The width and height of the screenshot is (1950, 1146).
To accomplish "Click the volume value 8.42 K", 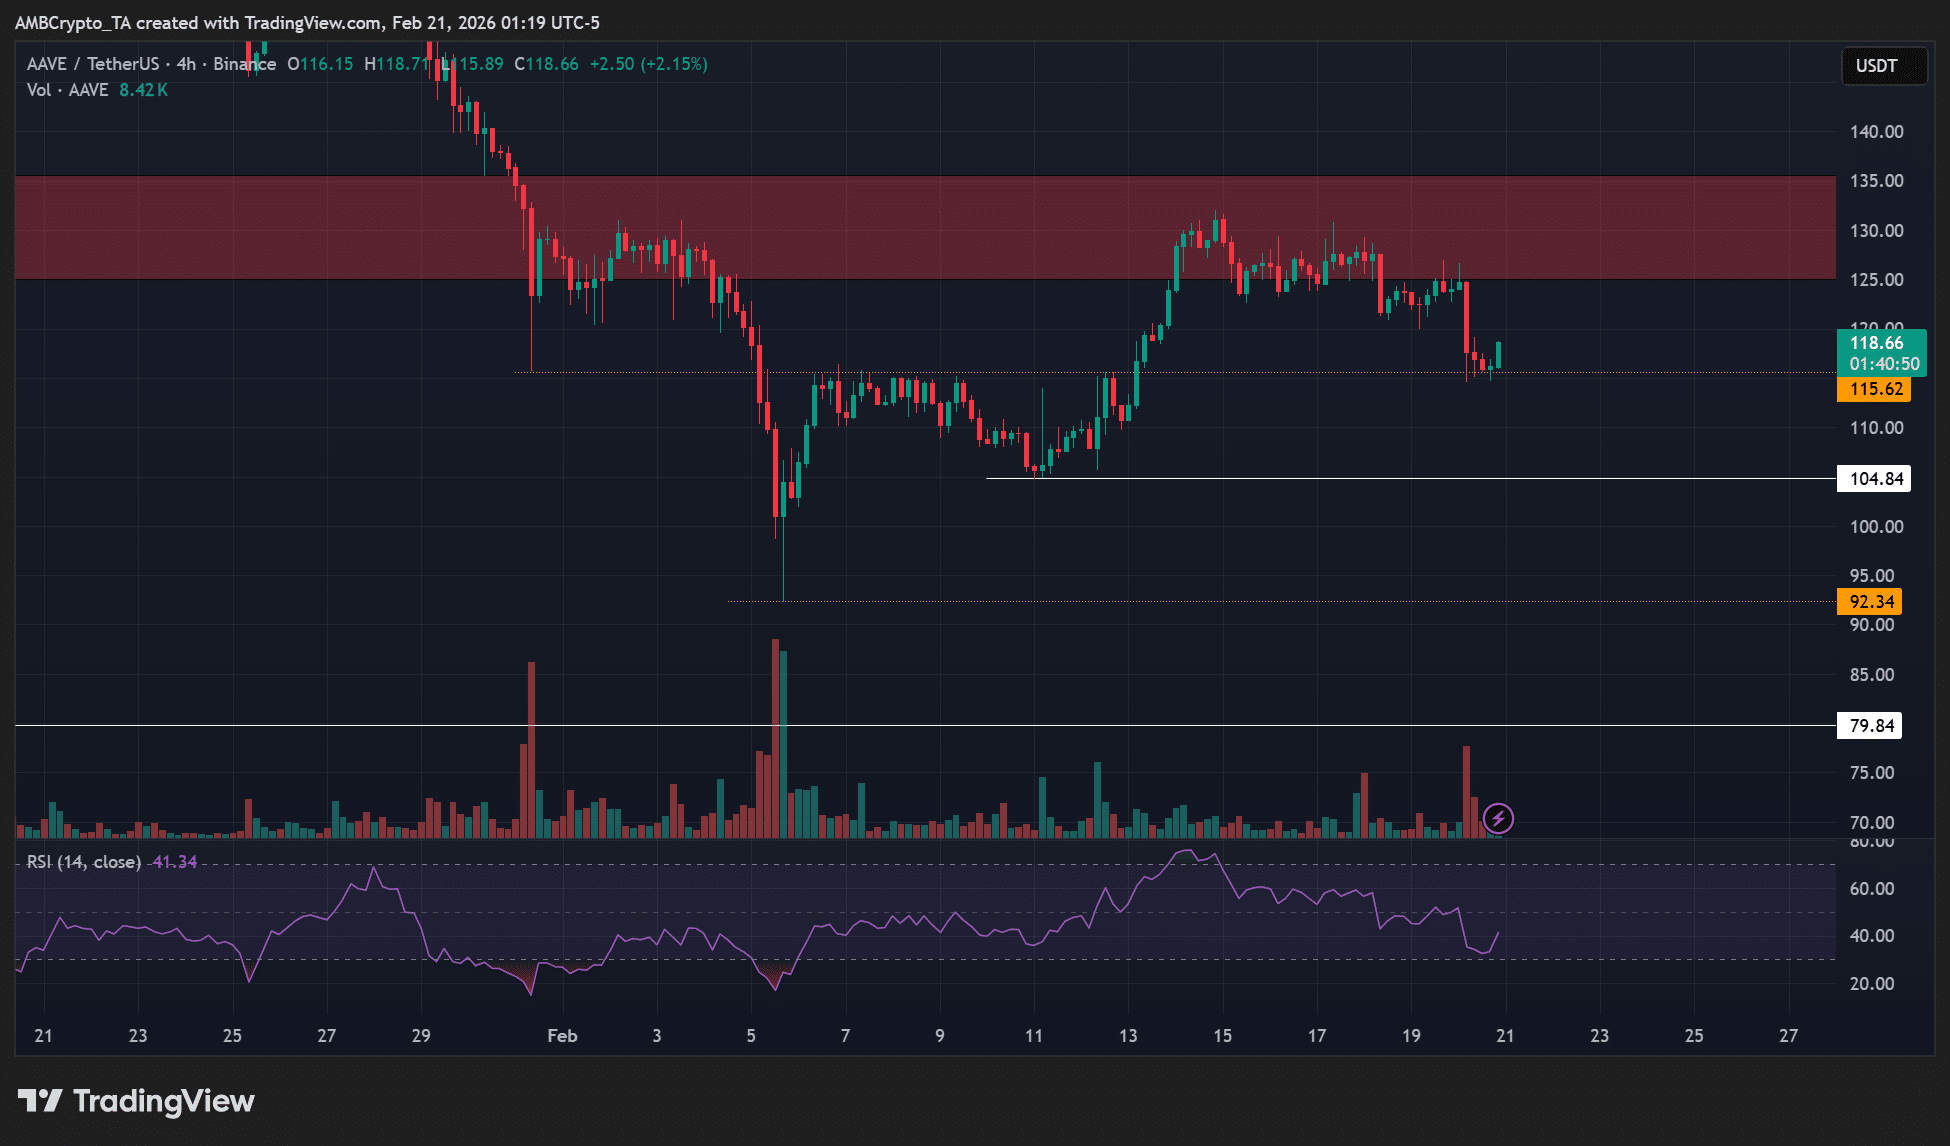I will [x=143, y=90].
